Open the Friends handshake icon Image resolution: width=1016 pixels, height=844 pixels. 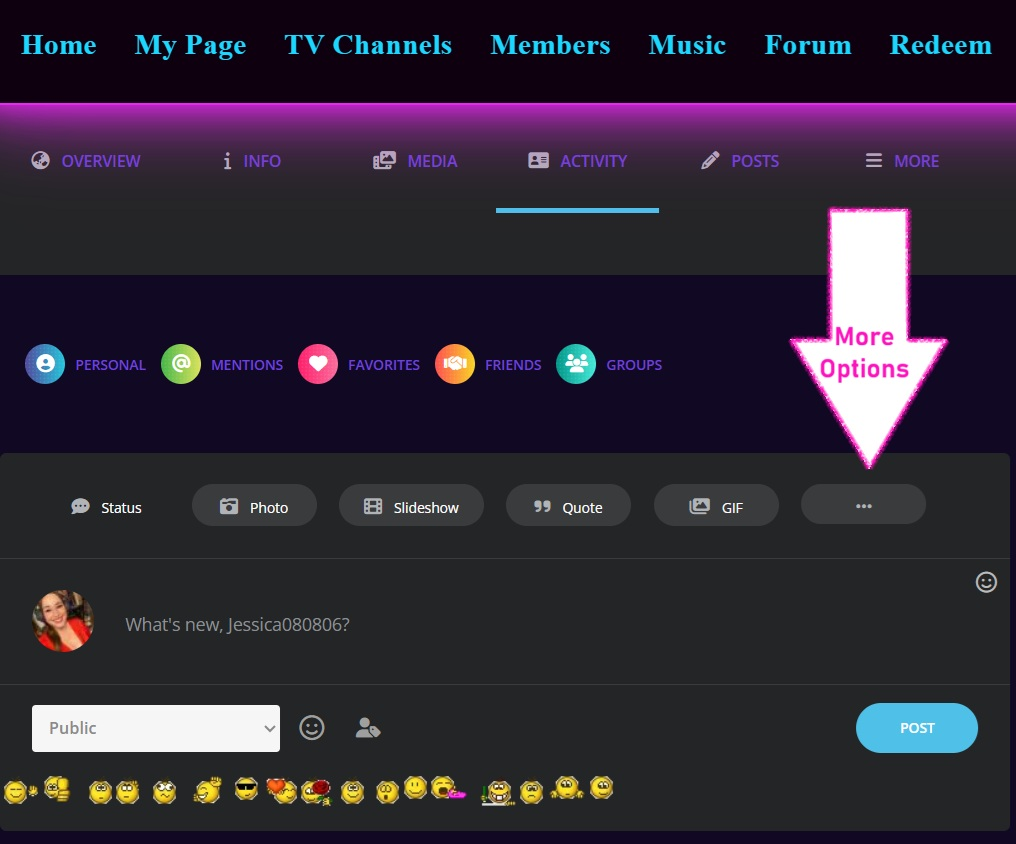tap(455, 365)
